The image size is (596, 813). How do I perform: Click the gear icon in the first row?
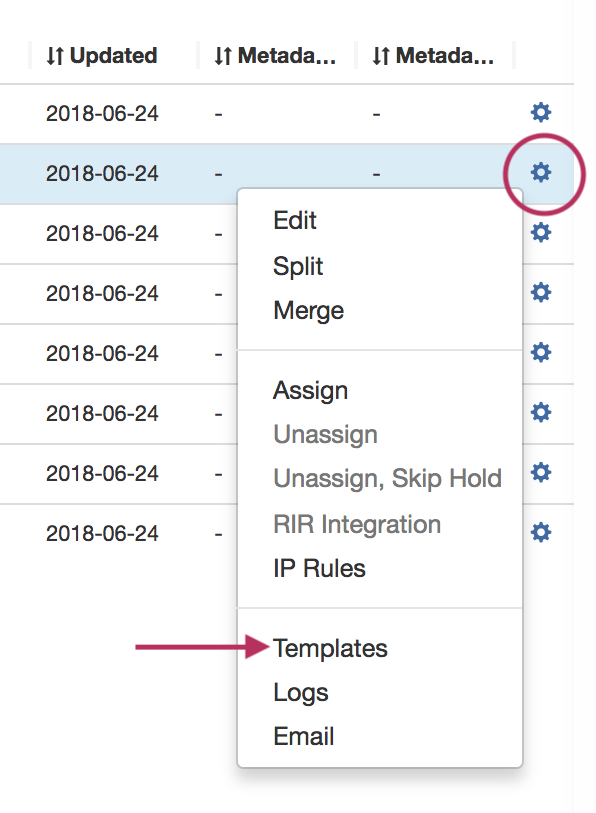point(540,112)
